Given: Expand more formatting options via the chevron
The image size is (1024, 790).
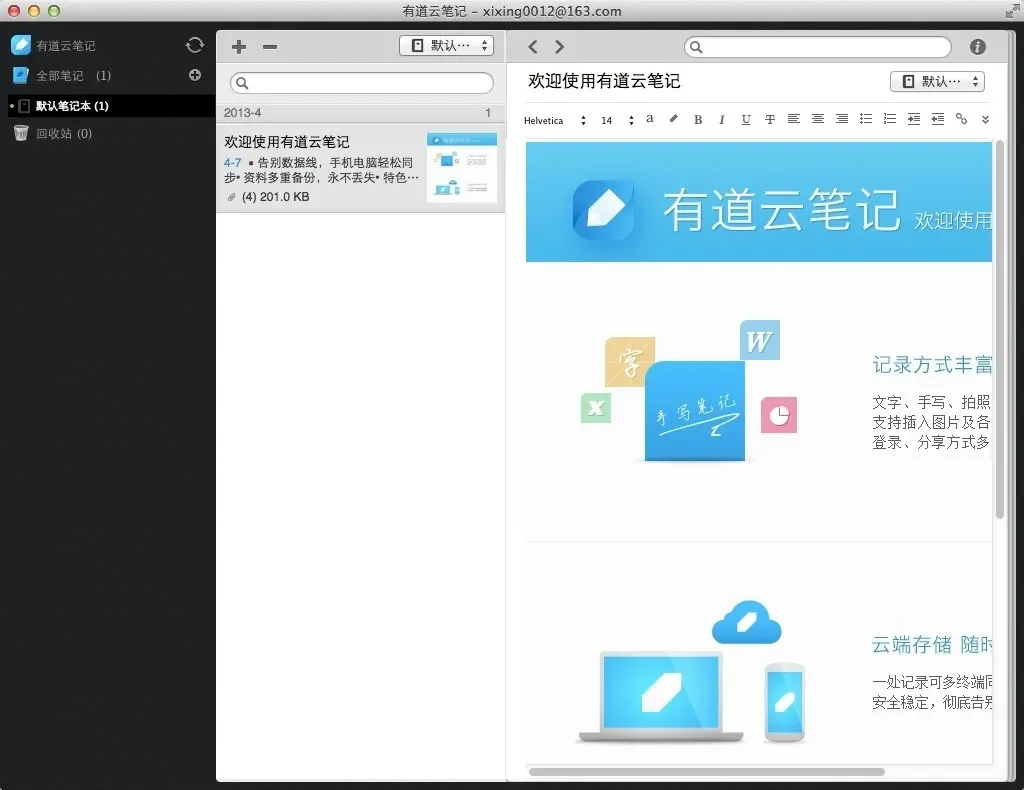Looking at the screenshot, I should point(985,120).
